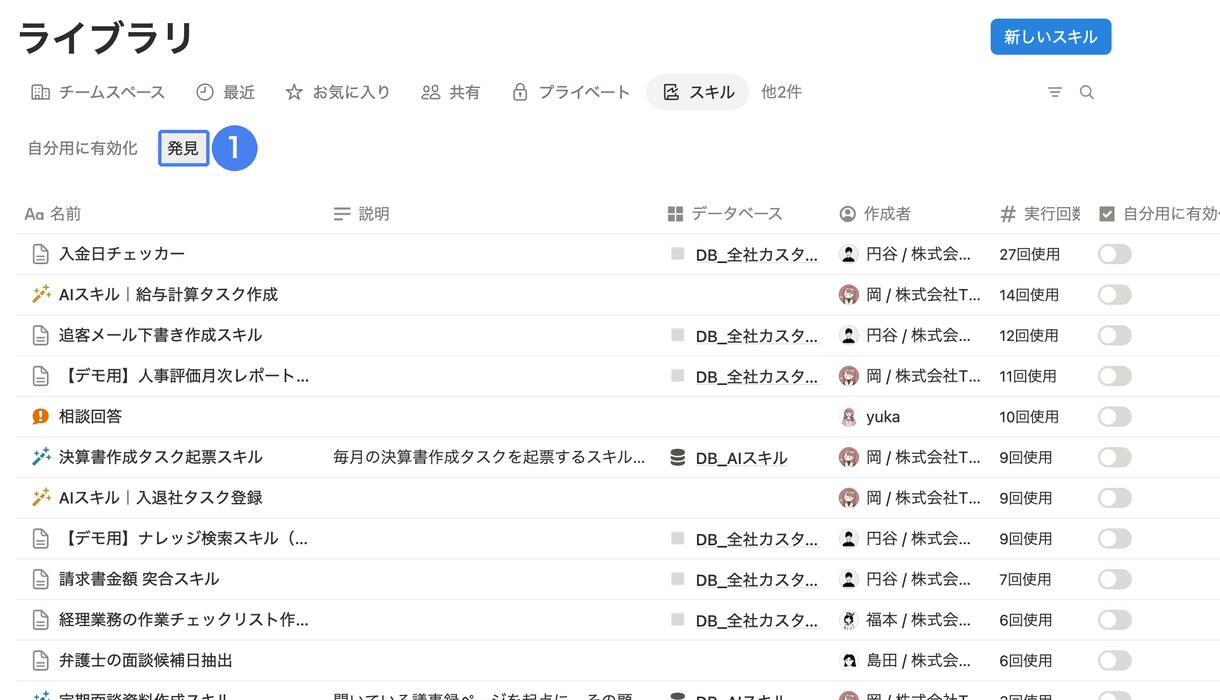This screenshot has width=1220, height=700.
Task: Go to the プライベート tab
Action: pyautogui.click(x=571, y=92)
